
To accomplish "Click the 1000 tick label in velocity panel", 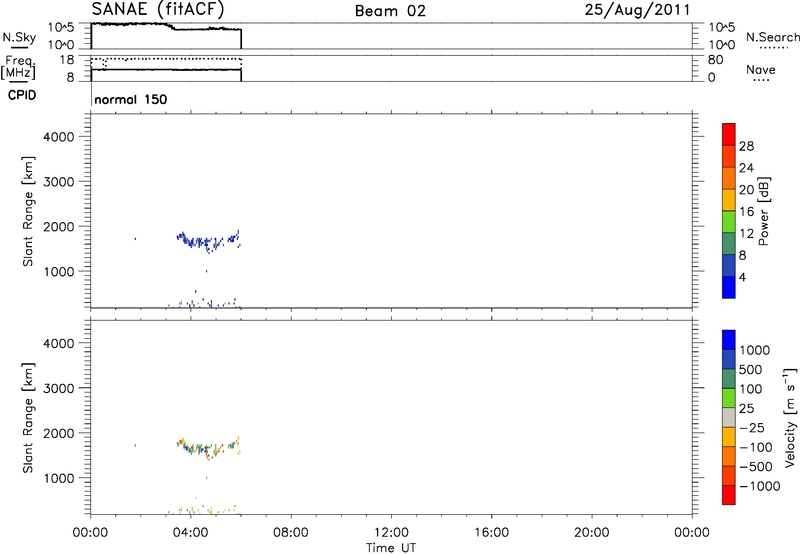I will 58,478.
